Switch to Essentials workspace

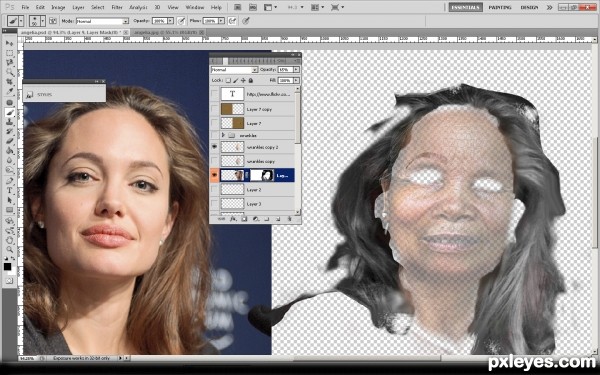465,7
